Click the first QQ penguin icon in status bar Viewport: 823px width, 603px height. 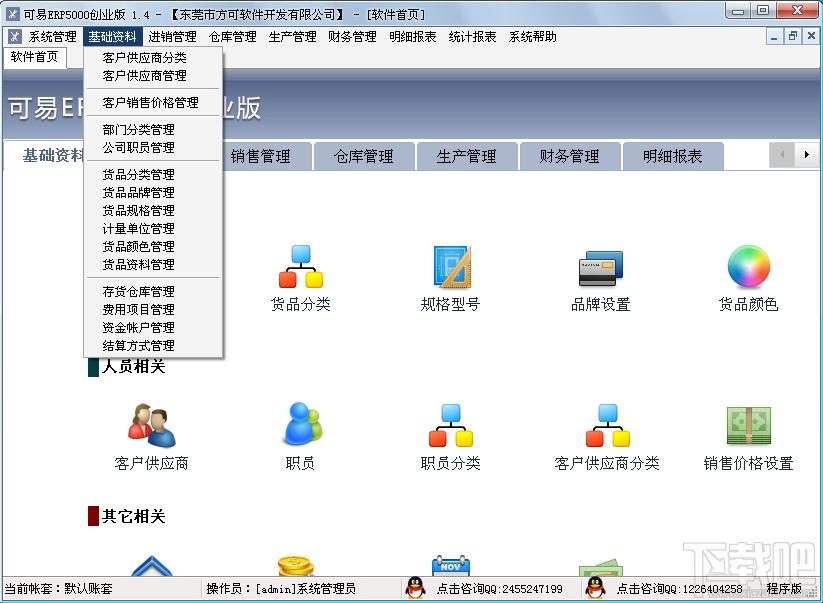(x=415, y=588)
